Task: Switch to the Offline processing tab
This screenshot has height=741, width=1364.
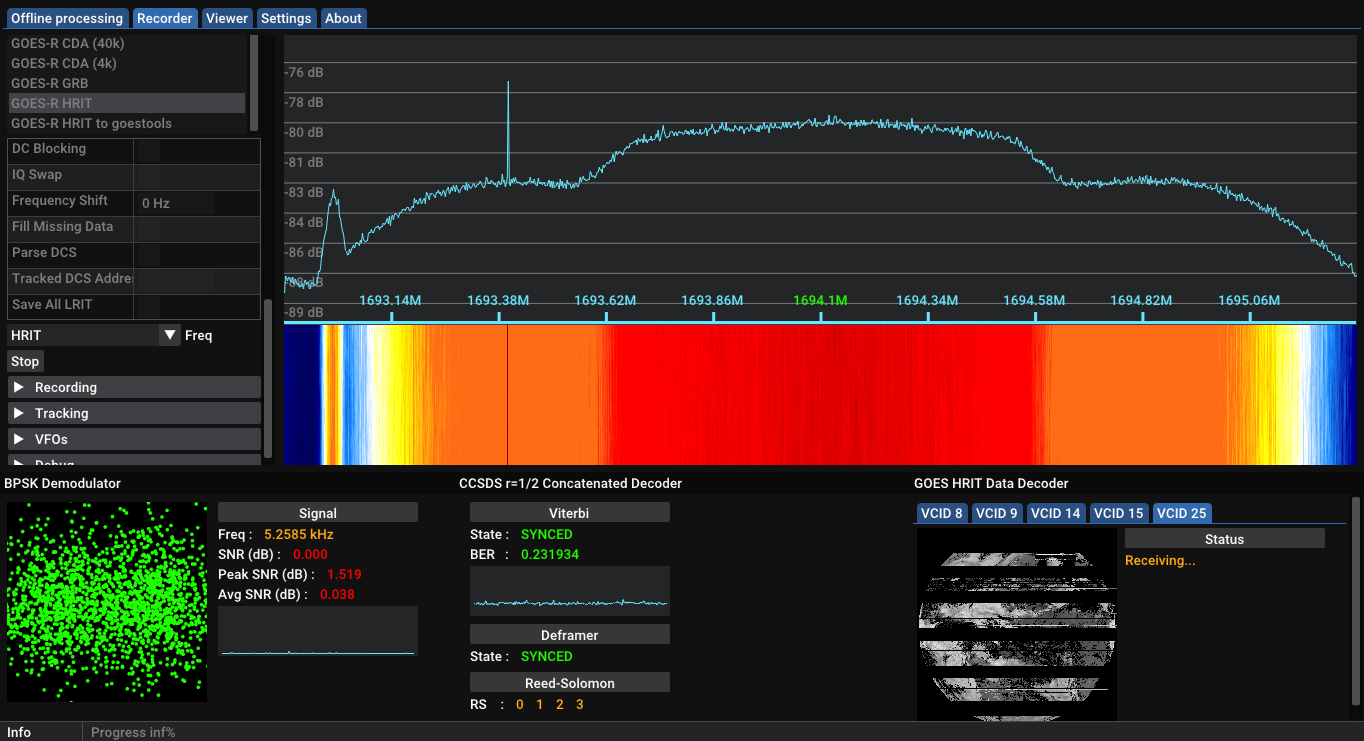Action: click(x=67, y=18)
